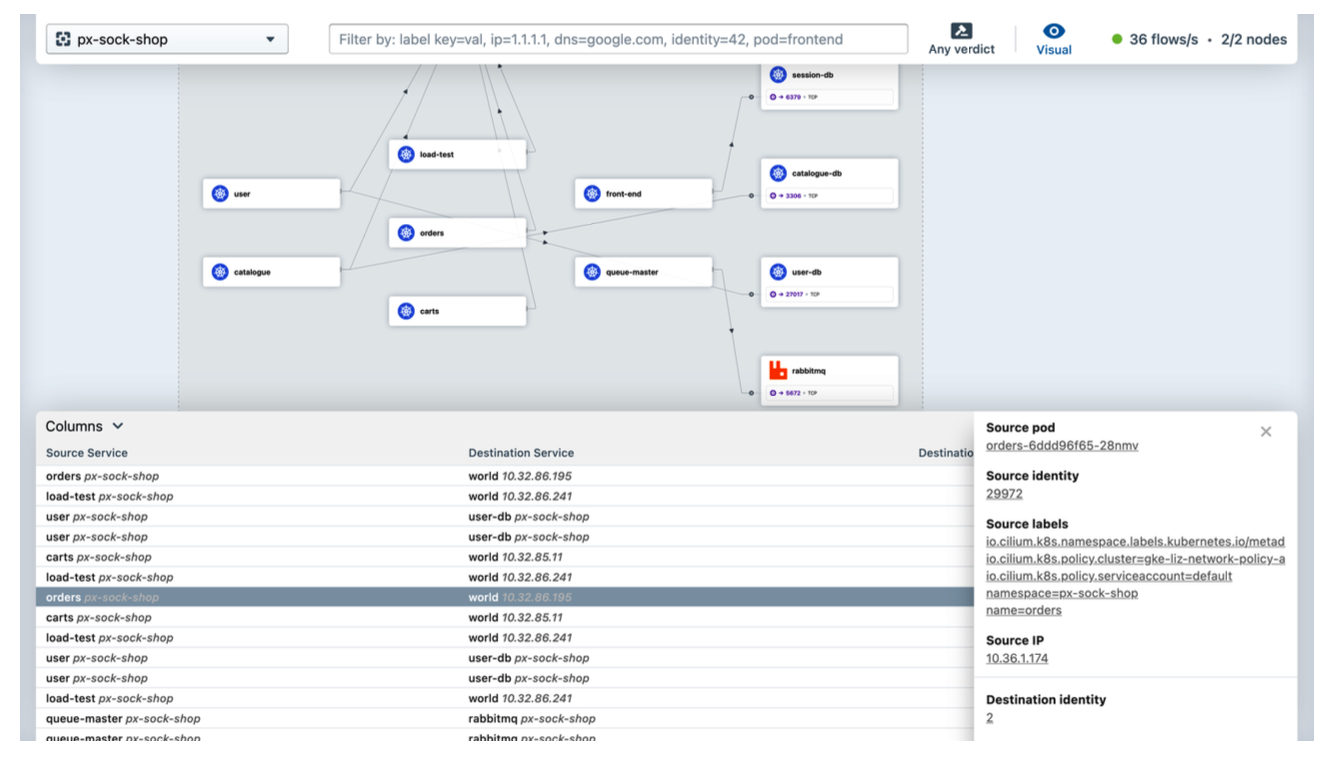Click the policy.serviceaccount=default label

(x=1109, y=577)
